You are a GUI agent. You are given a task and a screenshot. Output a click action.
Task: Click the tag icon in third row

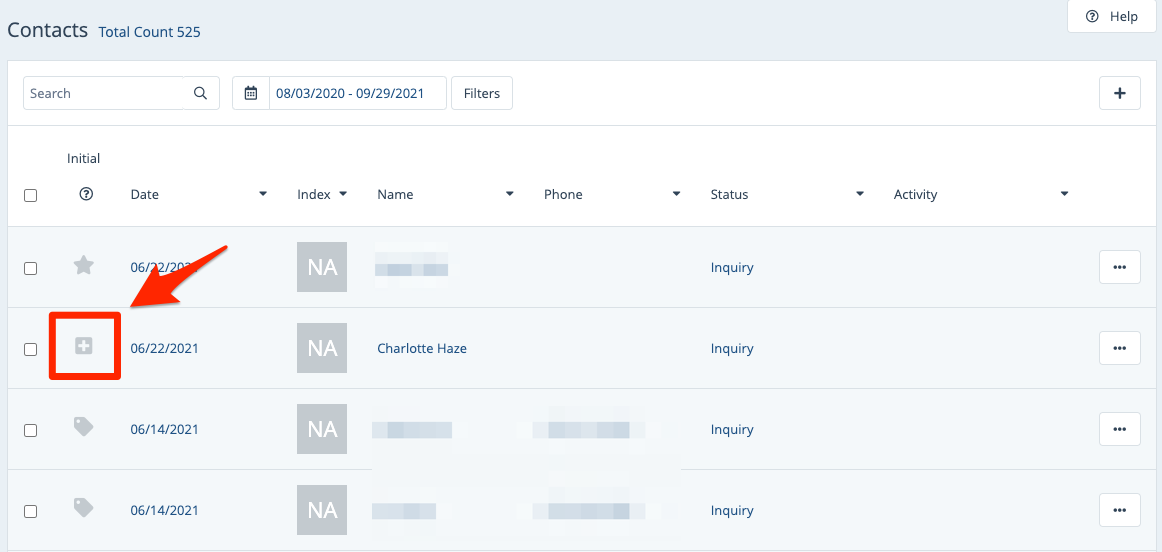[x=84, y=427]
